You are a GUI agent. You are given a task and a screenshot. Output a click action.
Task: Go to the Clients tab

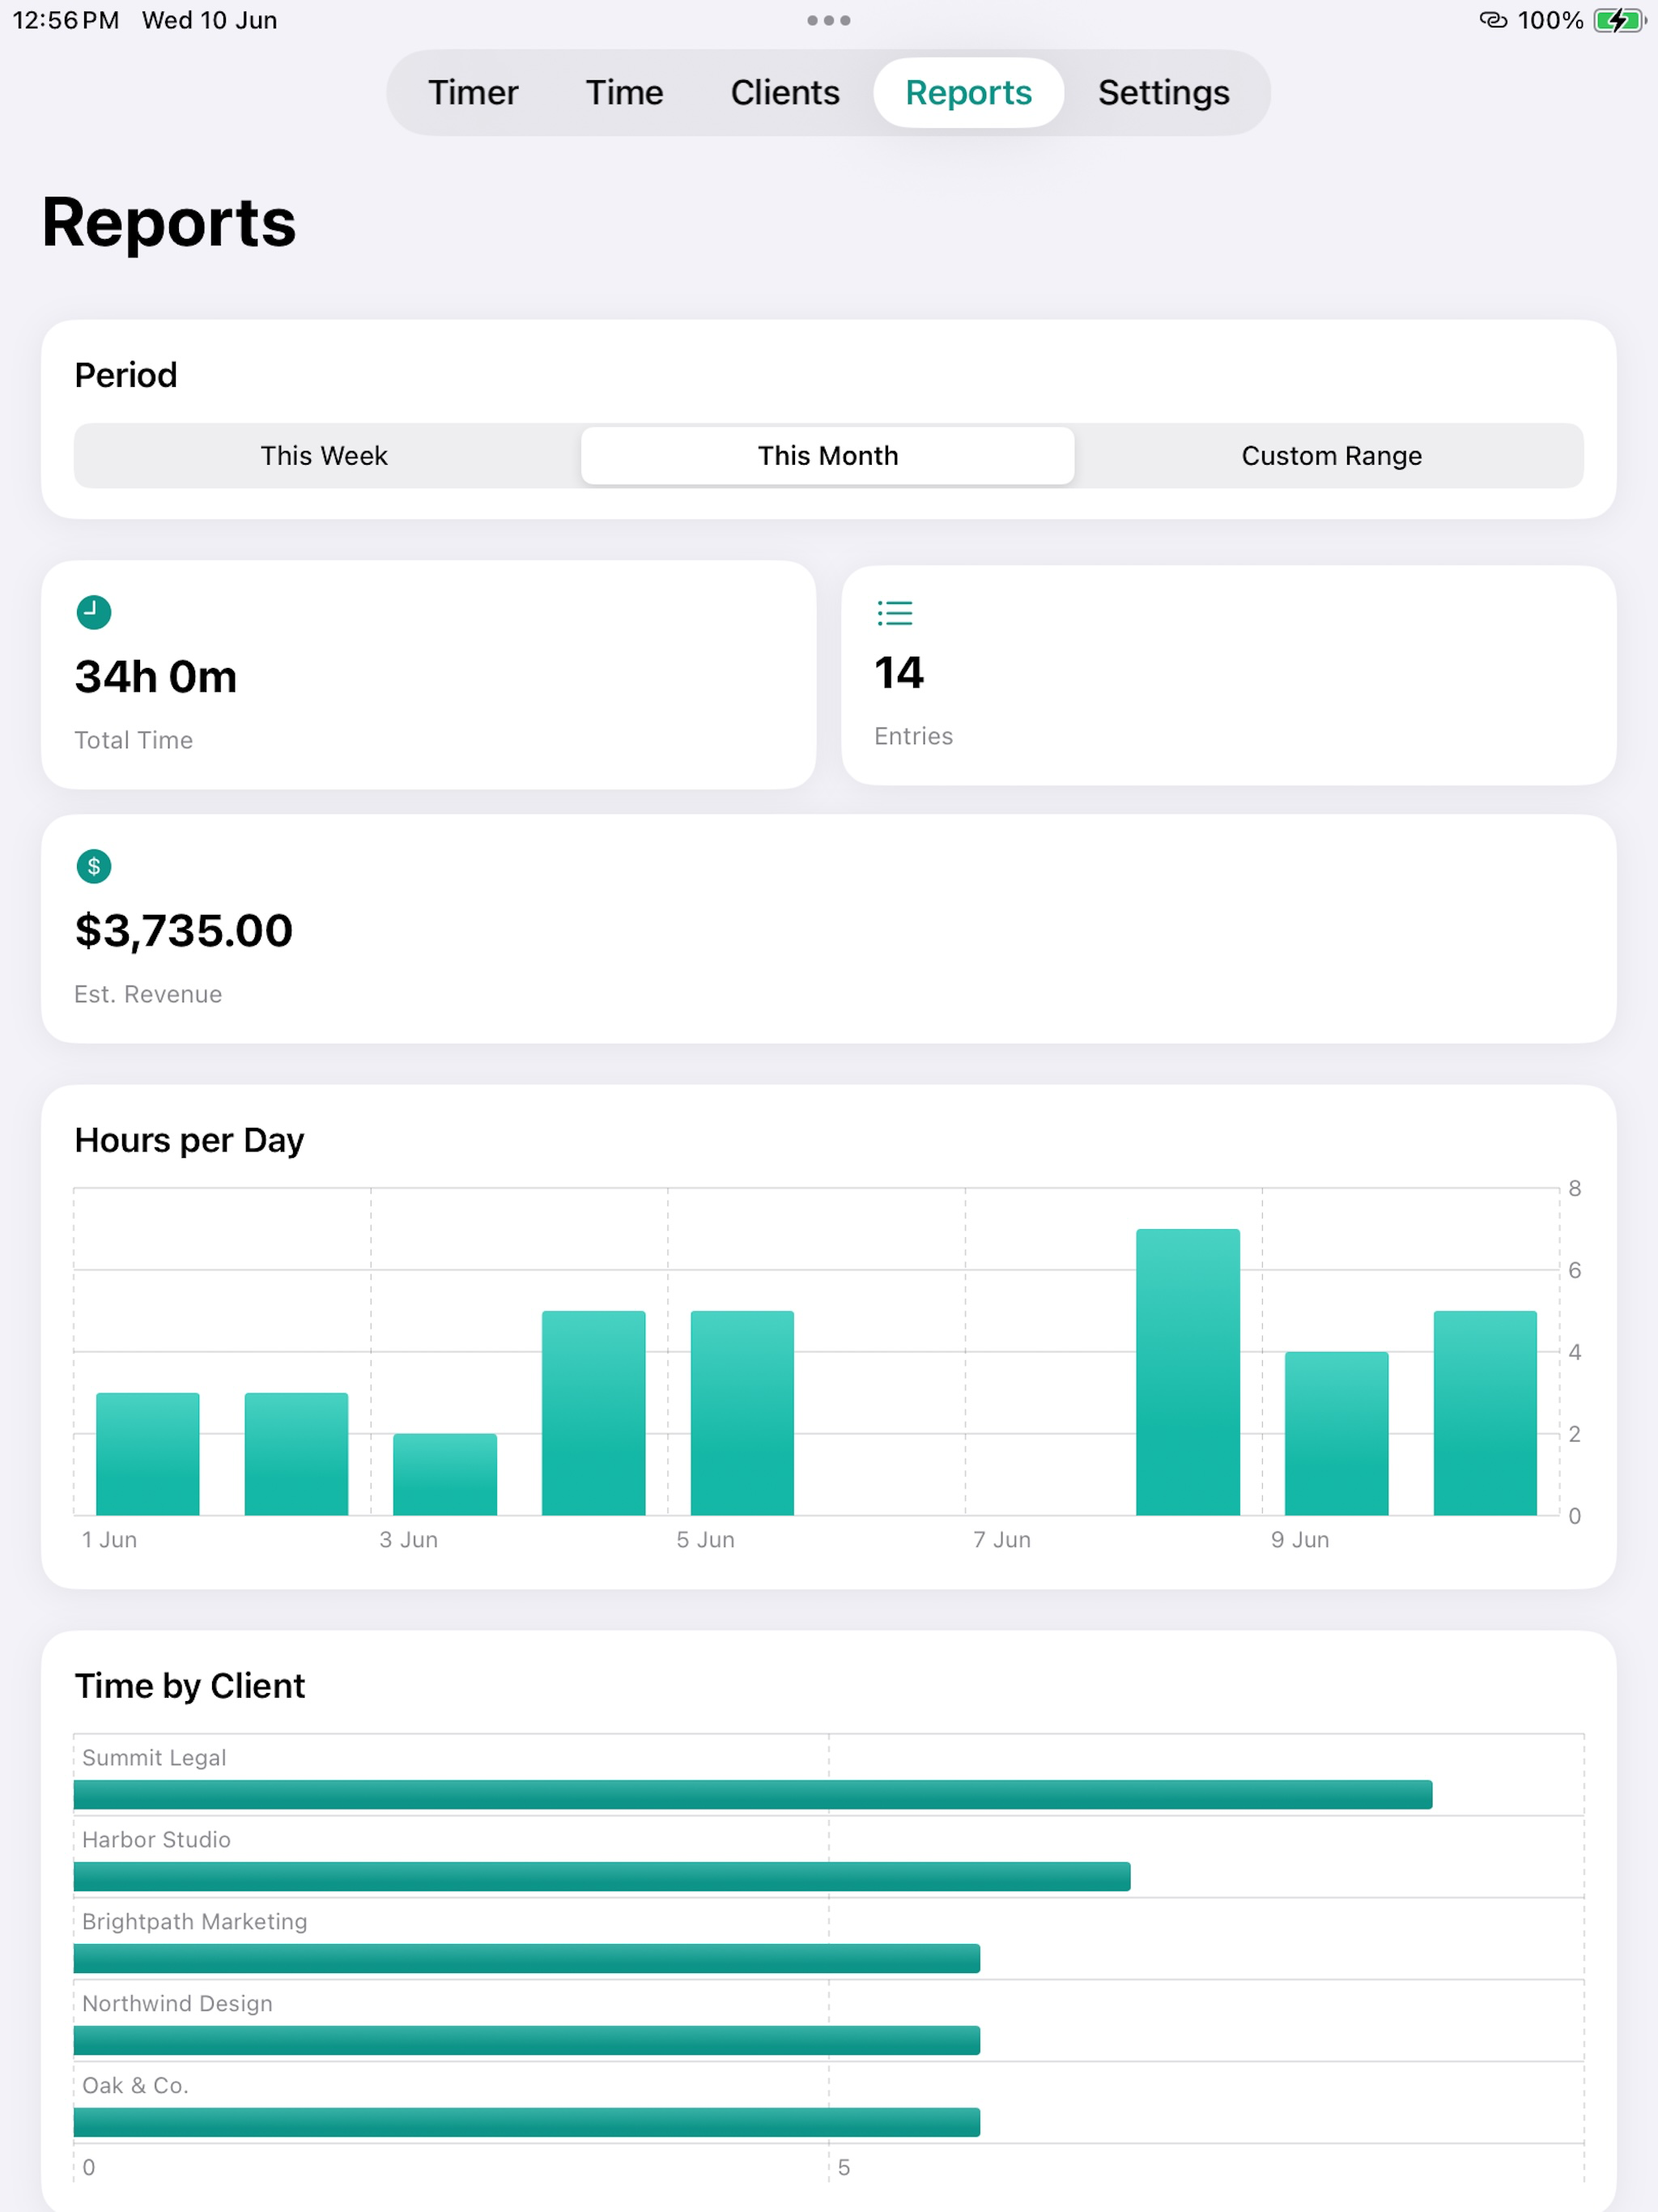tap(785, 92)
